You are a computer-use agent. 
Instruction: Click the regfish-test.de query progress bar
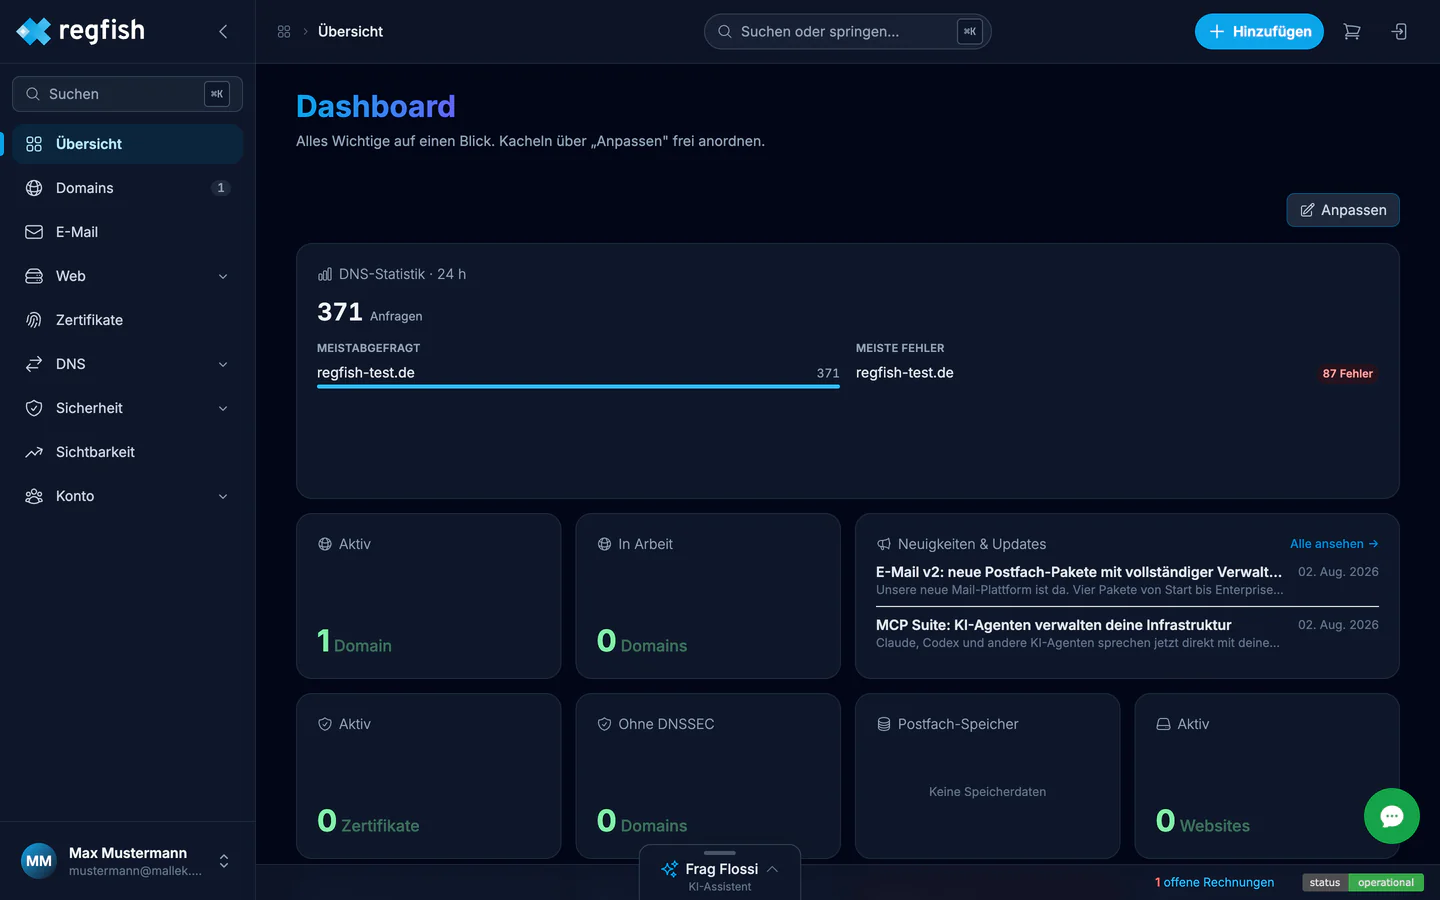pos(578,386)
